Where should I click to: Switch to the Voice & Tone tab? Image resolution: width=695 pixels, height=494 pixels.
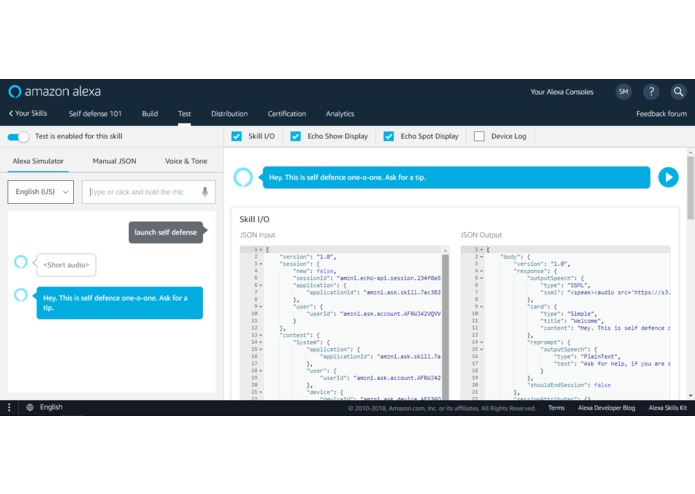186,161
